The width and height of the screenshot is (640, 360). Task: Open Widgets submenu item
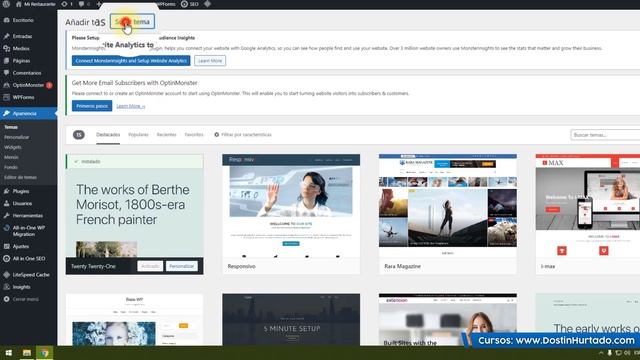coord(13,147)
